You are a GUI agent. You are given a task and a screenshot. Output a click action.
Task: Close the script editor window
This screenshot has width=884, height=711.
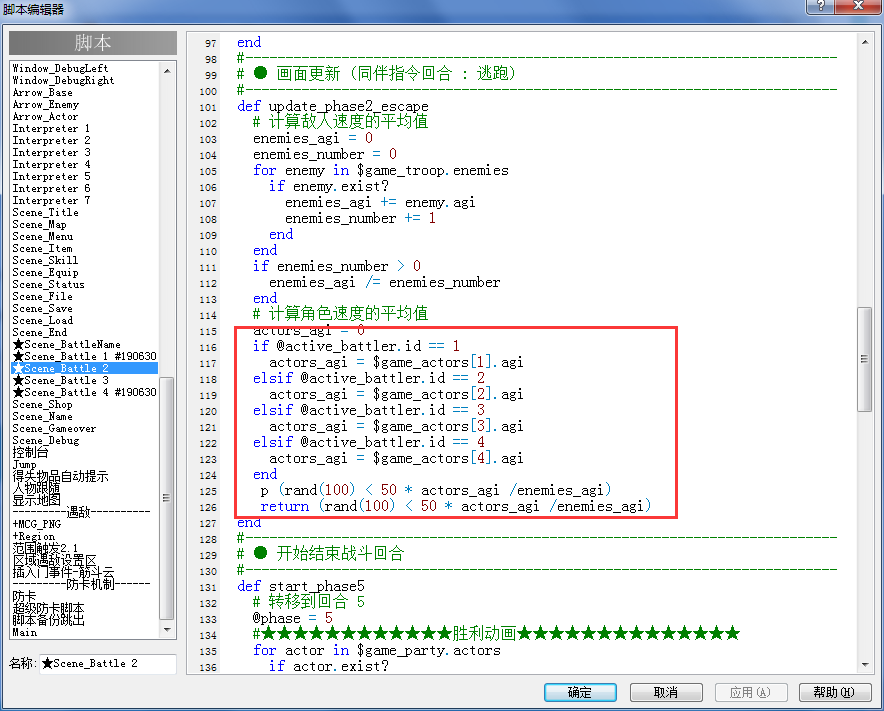(859, 6)
